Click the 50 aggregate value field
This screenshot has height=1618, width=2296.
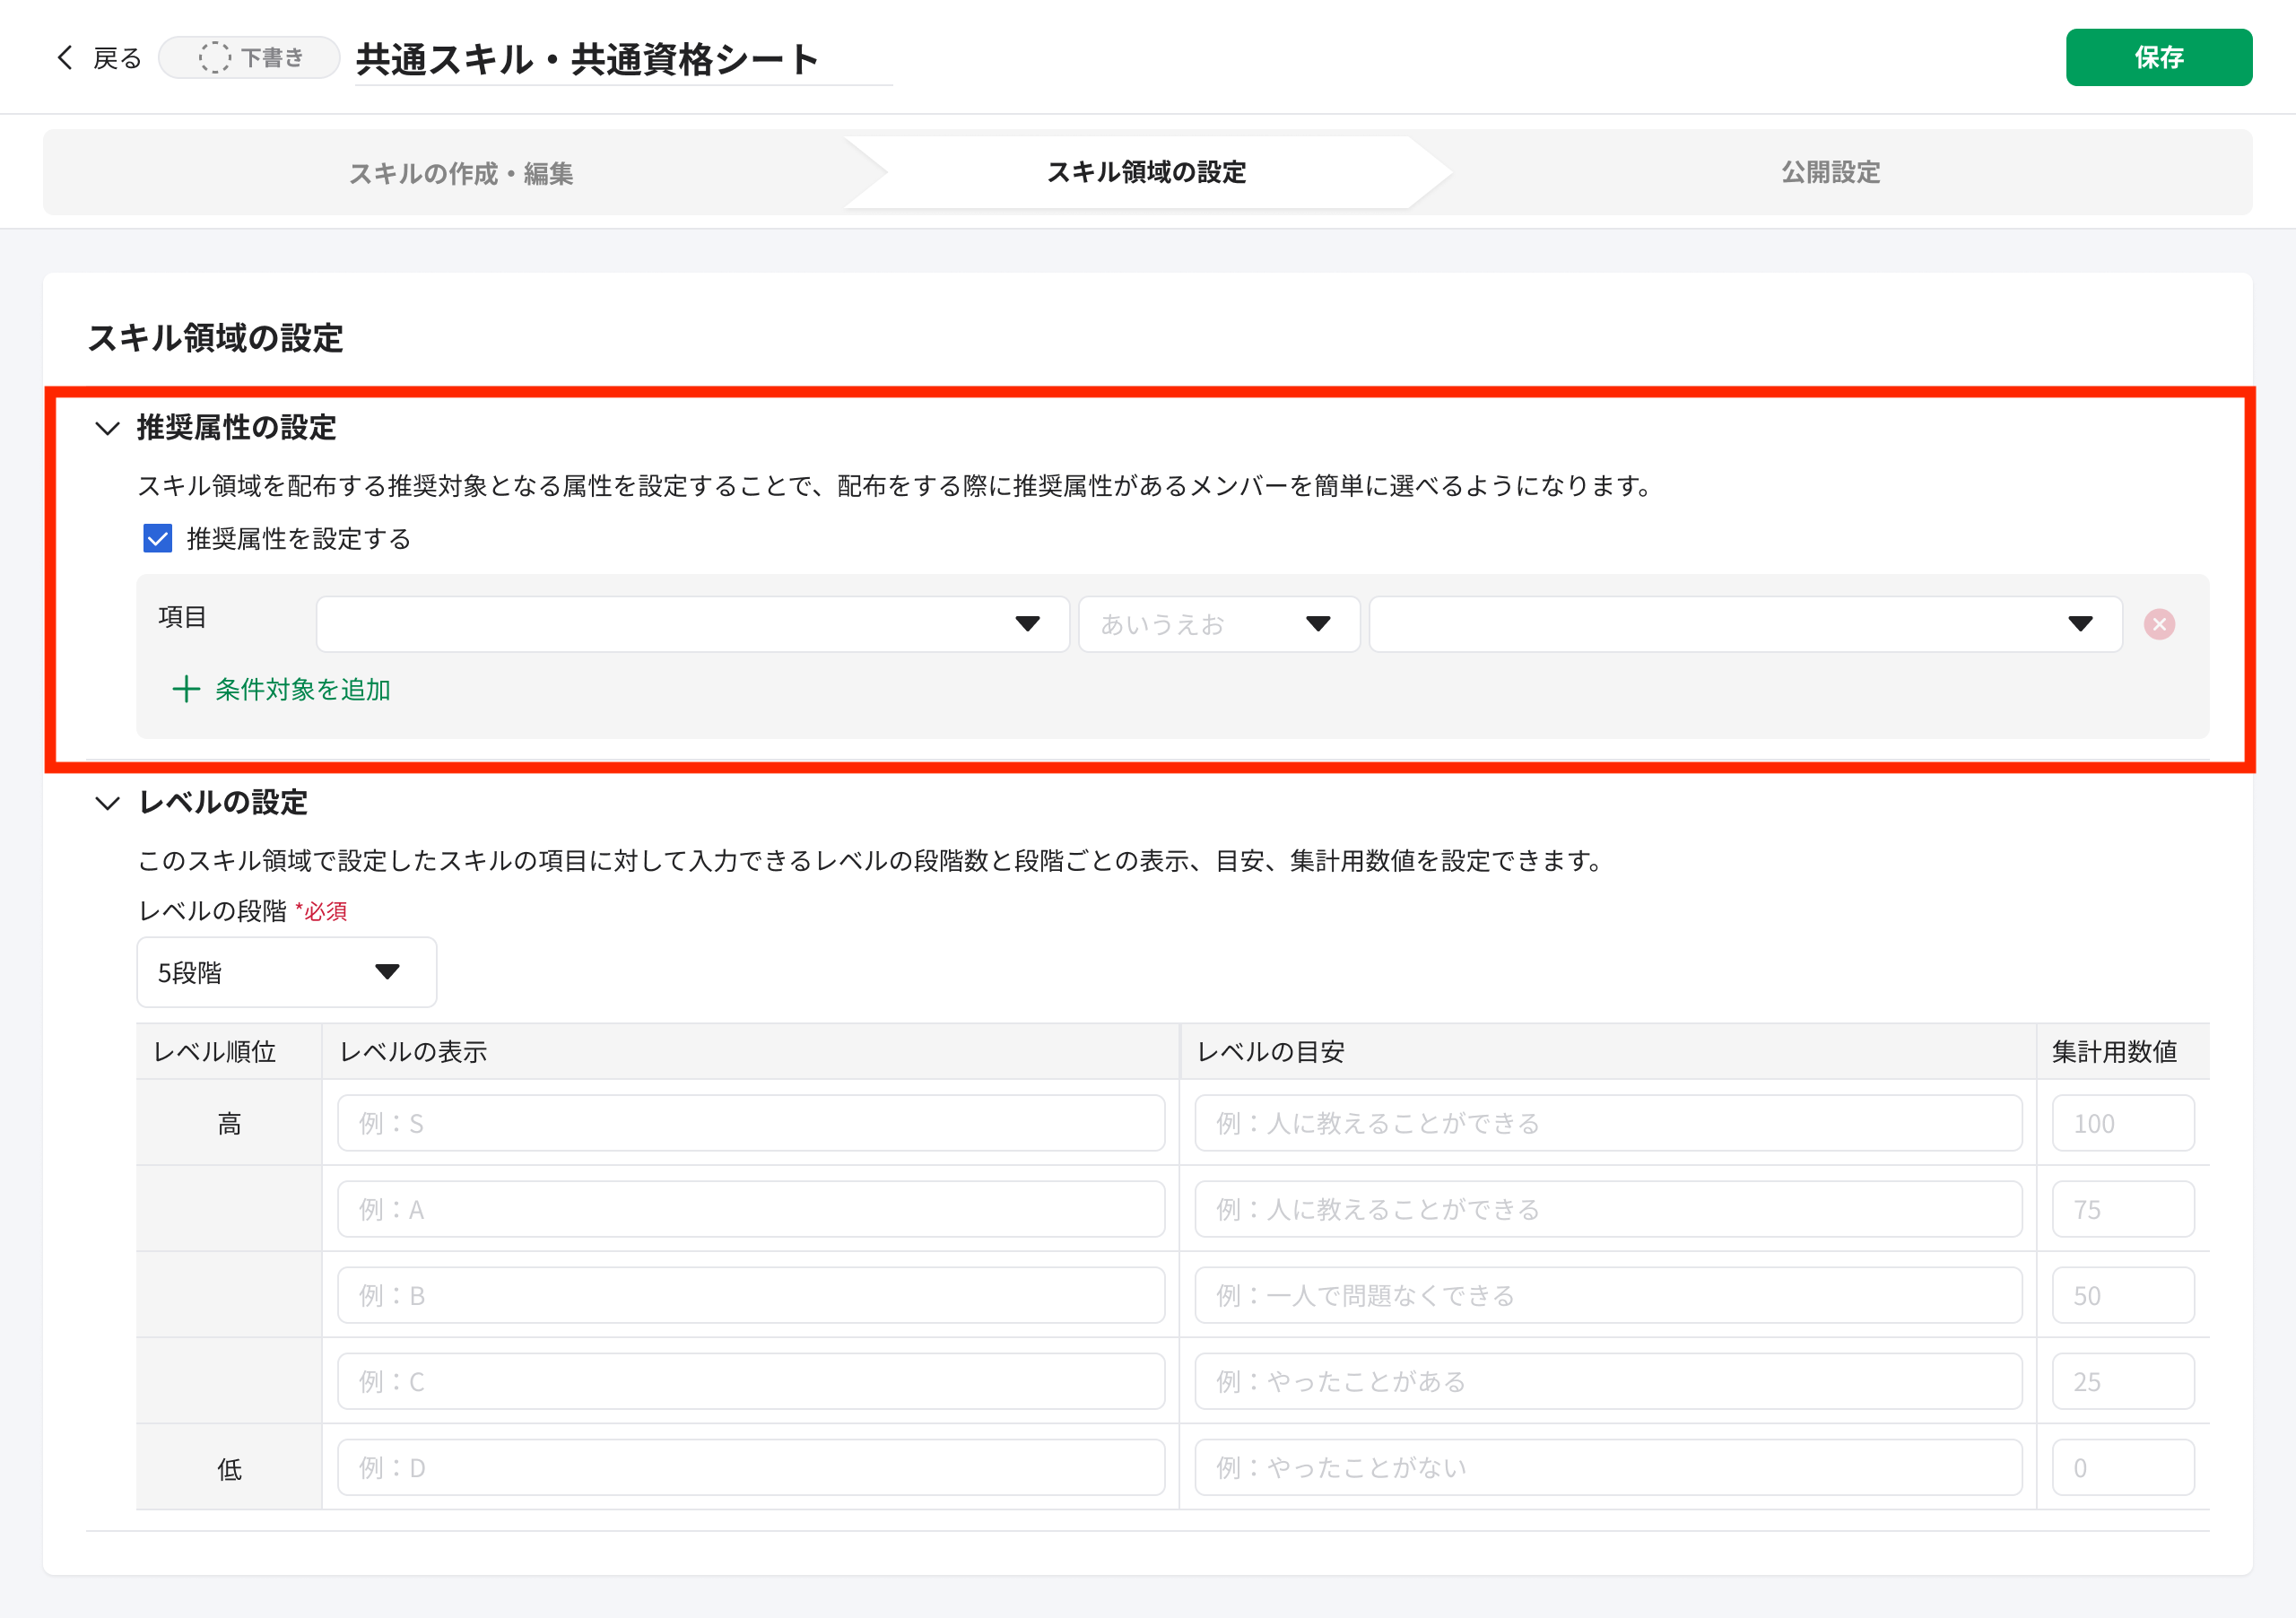pyautogui.click(x=2123, y=1295)
